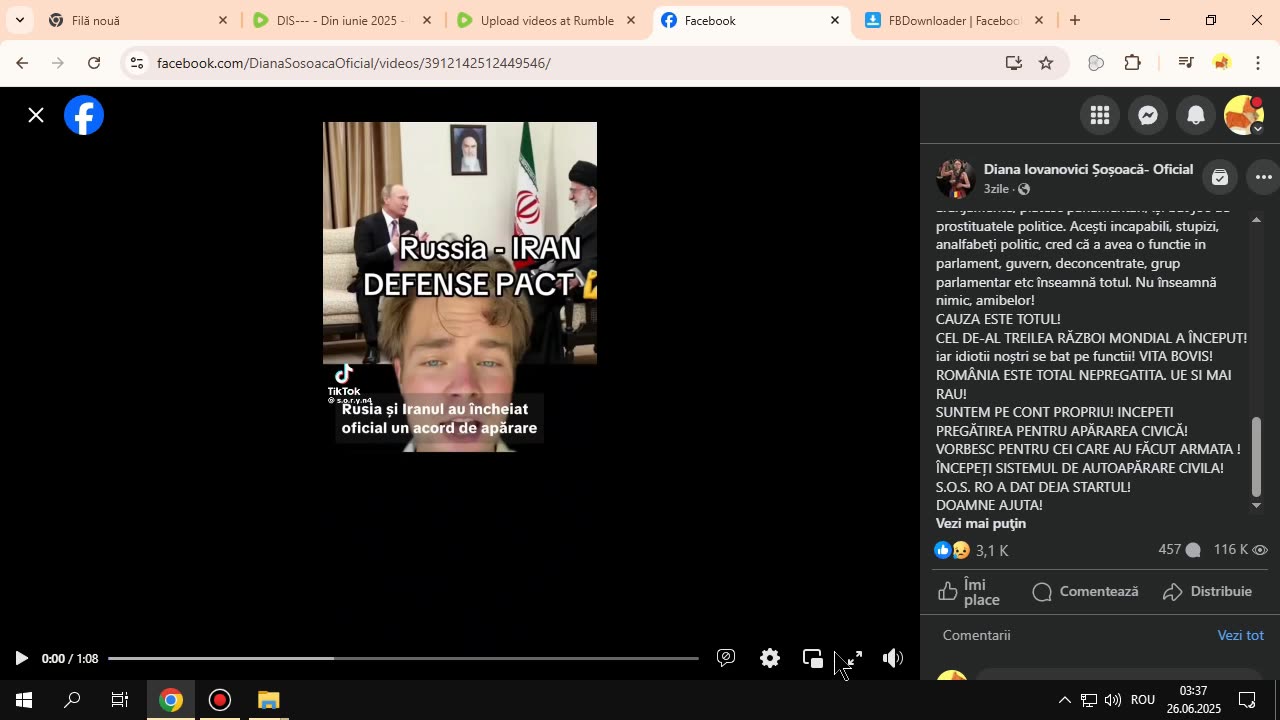Switch to the 'DIS--- - Din iunie 2025' tab
This screenshot has height=720, width=1280.
click(x=342, y=20)
